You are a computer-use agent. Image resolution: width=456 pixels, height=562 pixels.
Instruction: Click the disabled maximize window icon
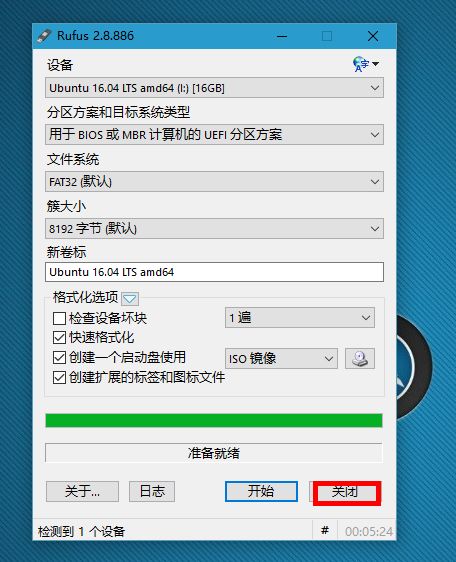[327, 36]
